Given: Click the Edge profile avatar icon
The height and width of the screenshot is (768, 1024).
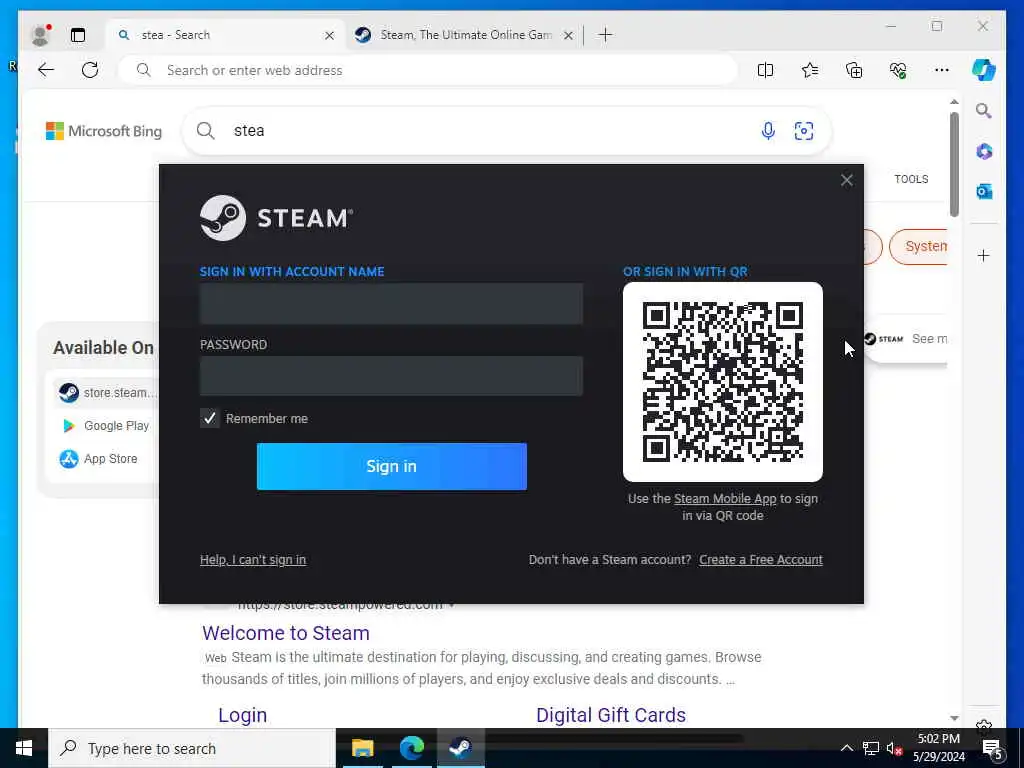Looking at the screenshot, I should tap(40, 35).
